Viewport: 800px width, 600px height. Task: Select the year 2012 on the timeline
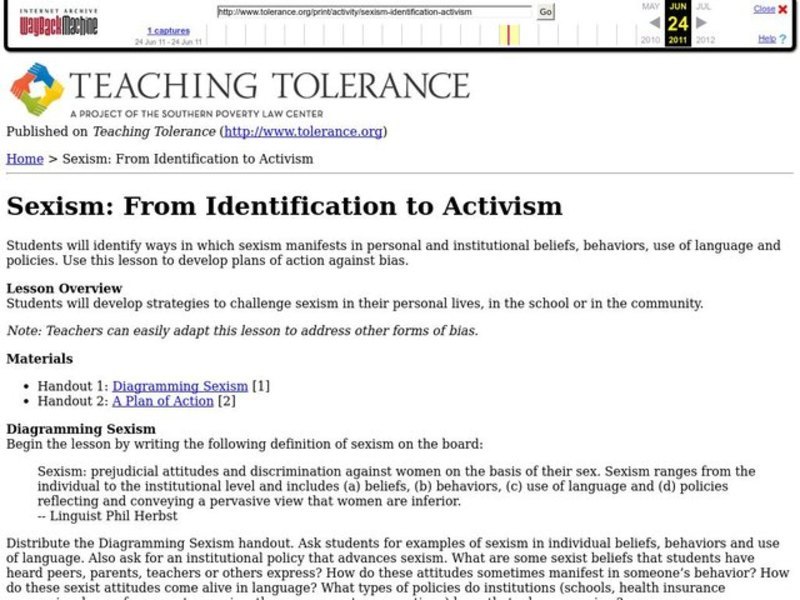coord(707,39)
